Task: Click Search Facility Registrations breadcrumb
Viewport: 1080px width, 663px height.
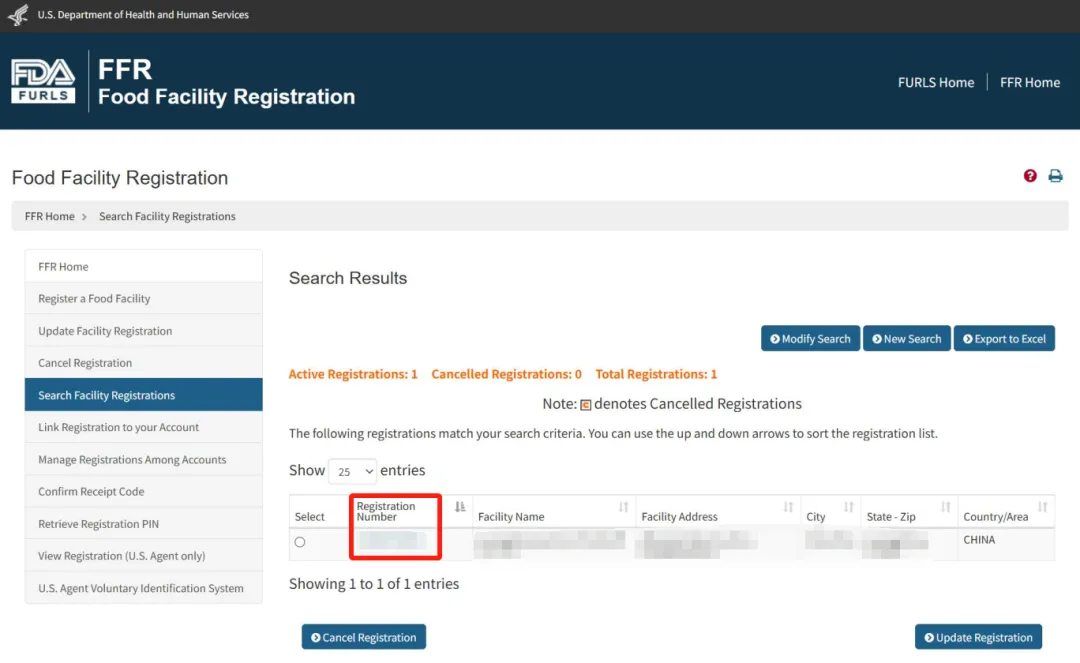Action: [167, 216]
